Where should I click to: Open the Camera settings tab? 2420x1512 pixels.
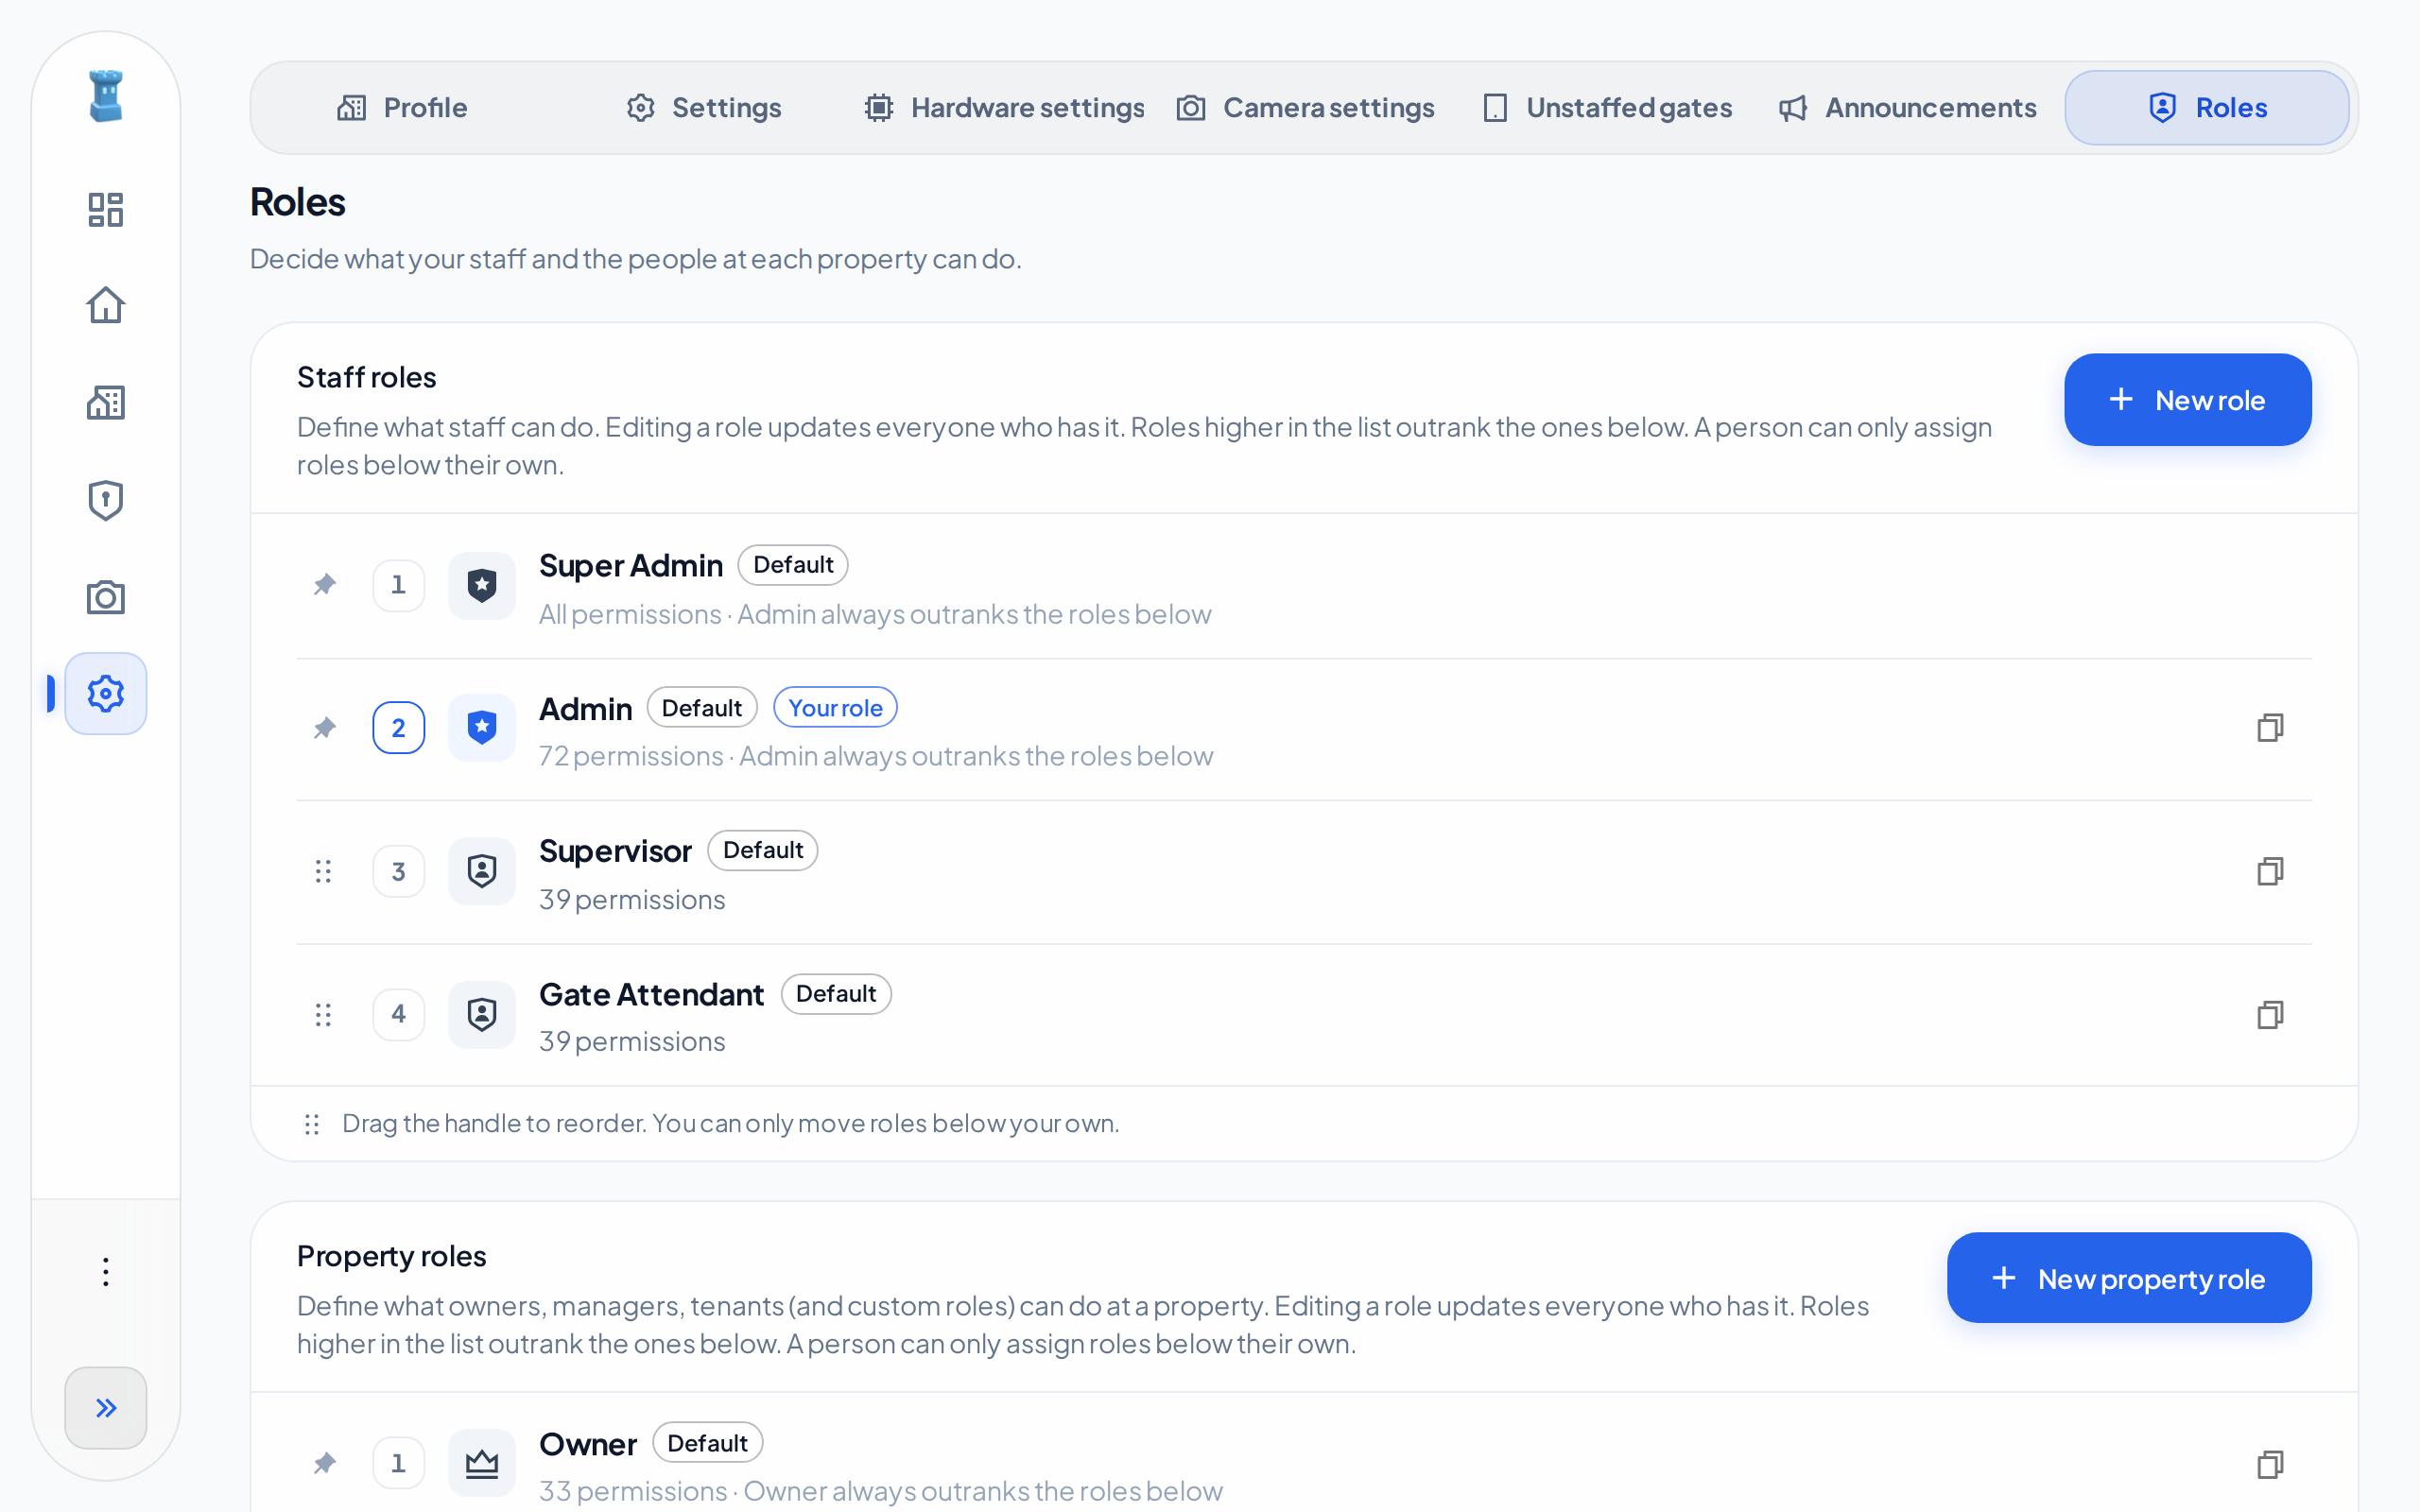(1305, 107)
